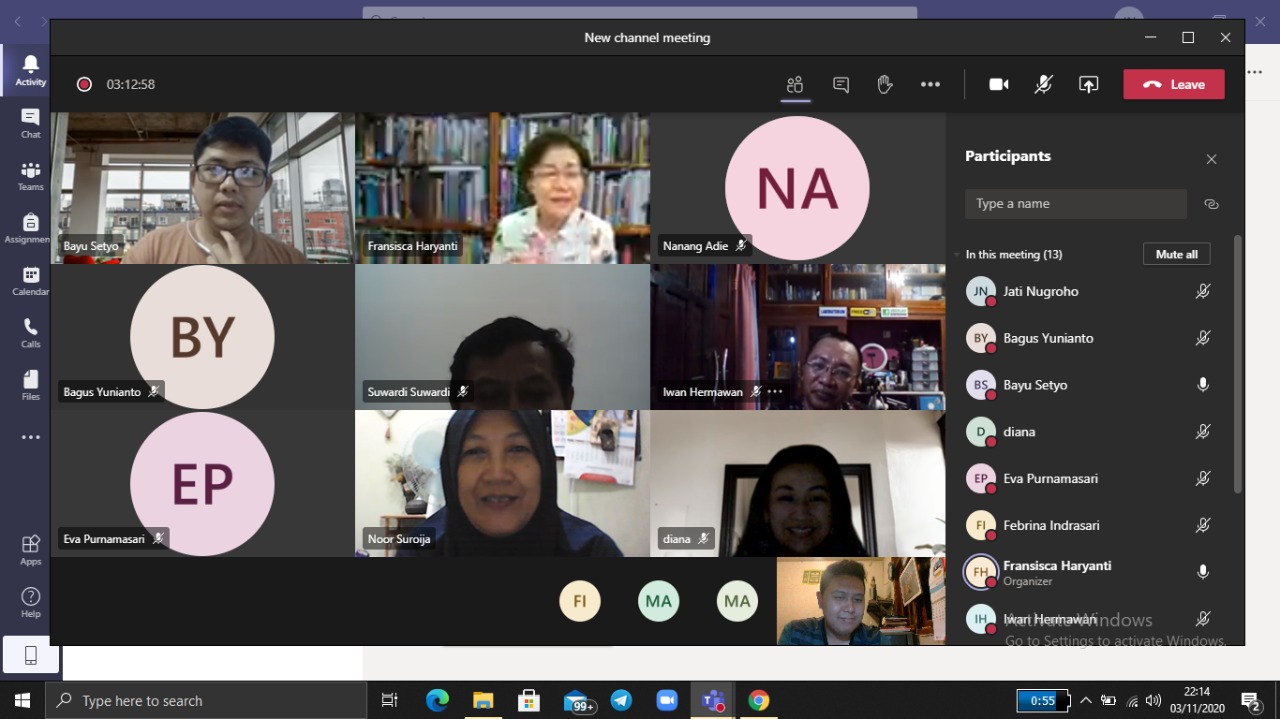Open More actions menu in meeting toolbar
This screenshot has height=719, width=1280.
tap(930, 85)
